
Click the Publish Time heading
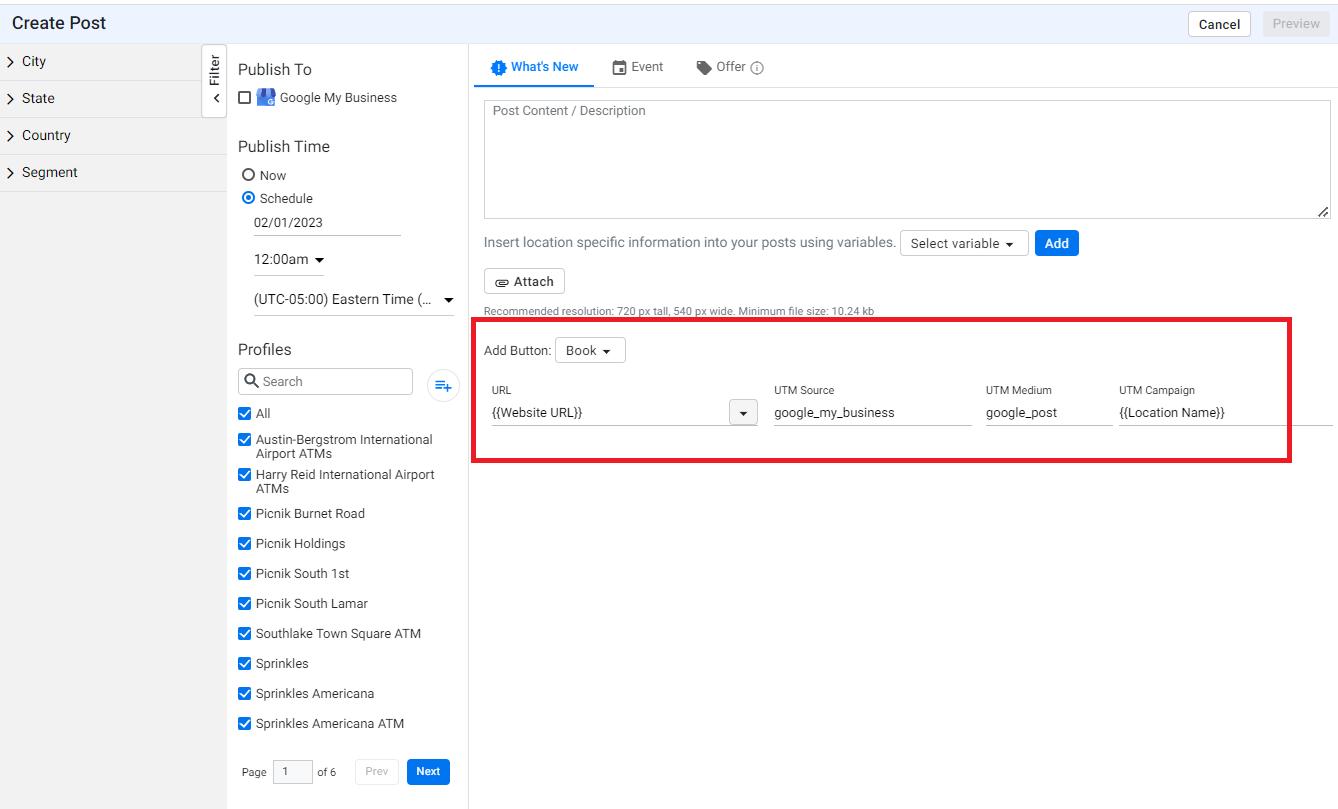tap(284, 147)
